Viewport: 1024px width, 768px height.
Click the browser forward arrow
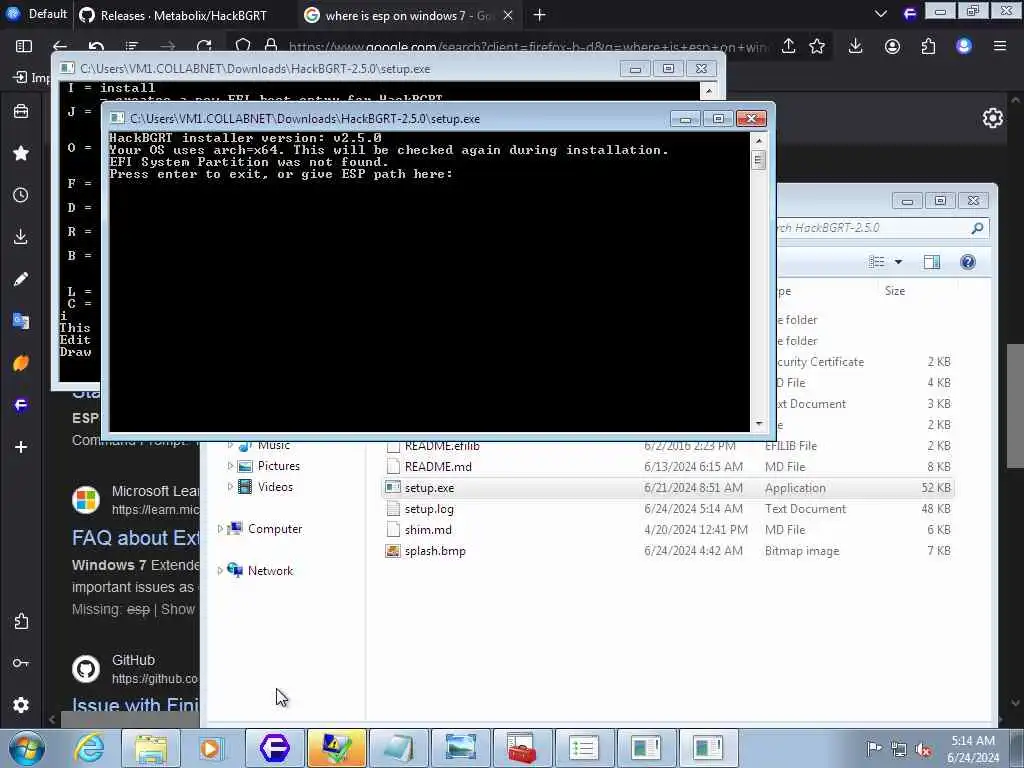pos(168,46)
